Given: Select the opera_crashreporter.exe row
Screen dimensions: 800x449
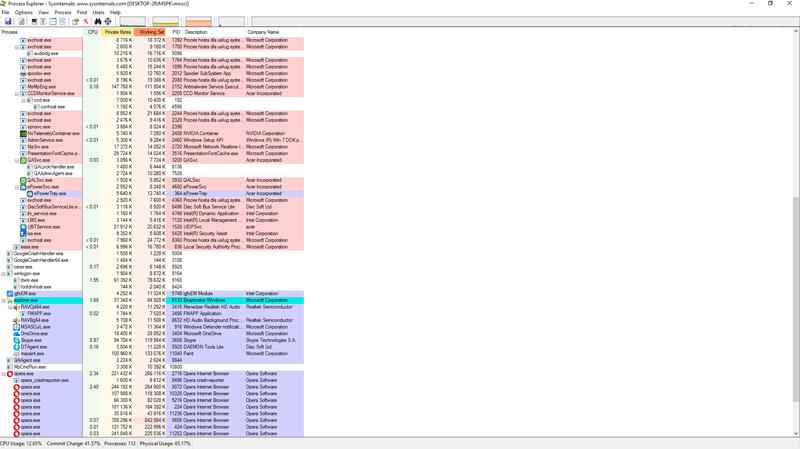Looking at the screenshot, I should (x=152, y=380).
